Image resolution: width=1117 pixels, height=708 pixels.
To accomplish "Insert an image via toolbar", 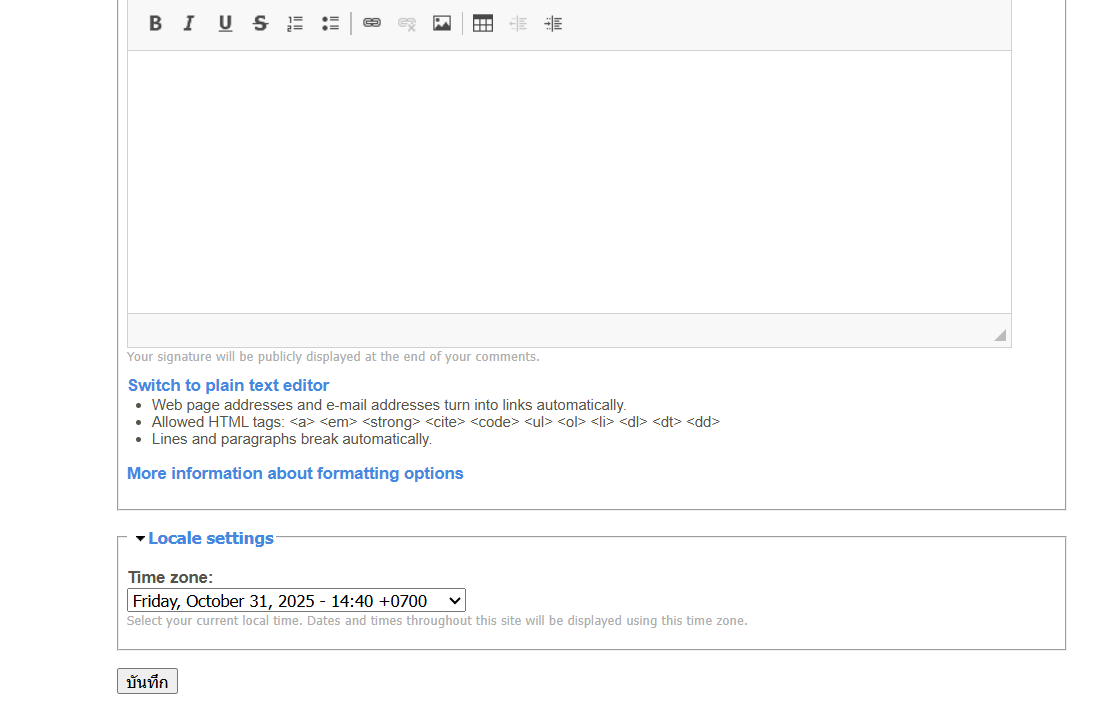I will point(442,23).
